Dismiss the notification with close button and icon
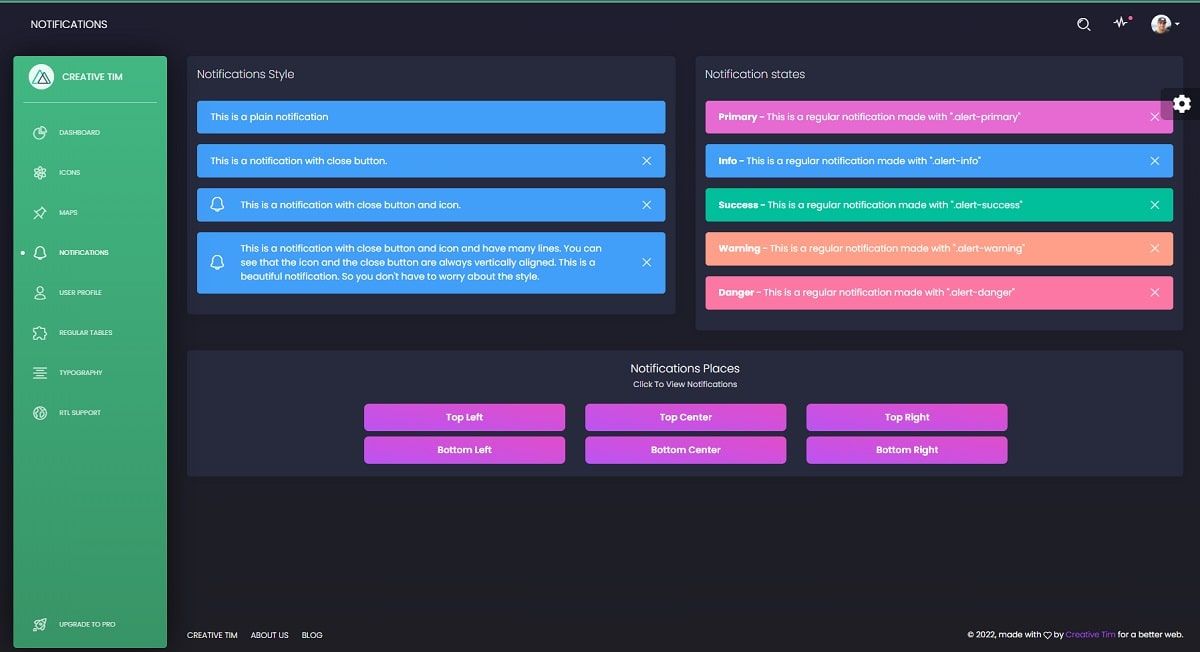 (x=645, y=204)
